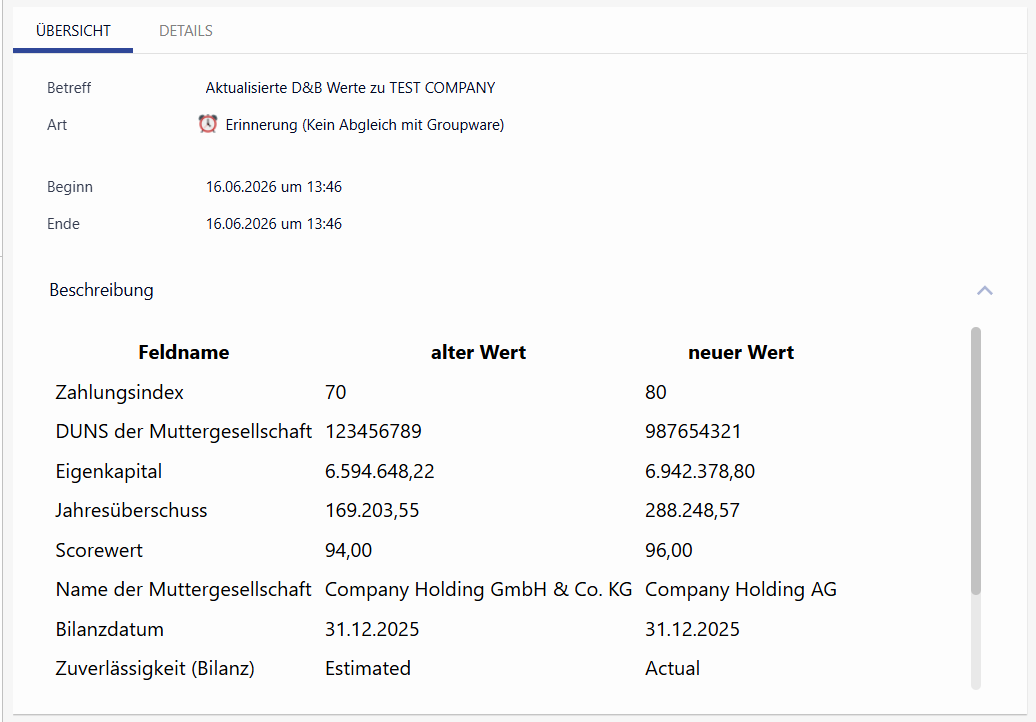Click Scorewert old value 94,00

click(x=348, y=550)
